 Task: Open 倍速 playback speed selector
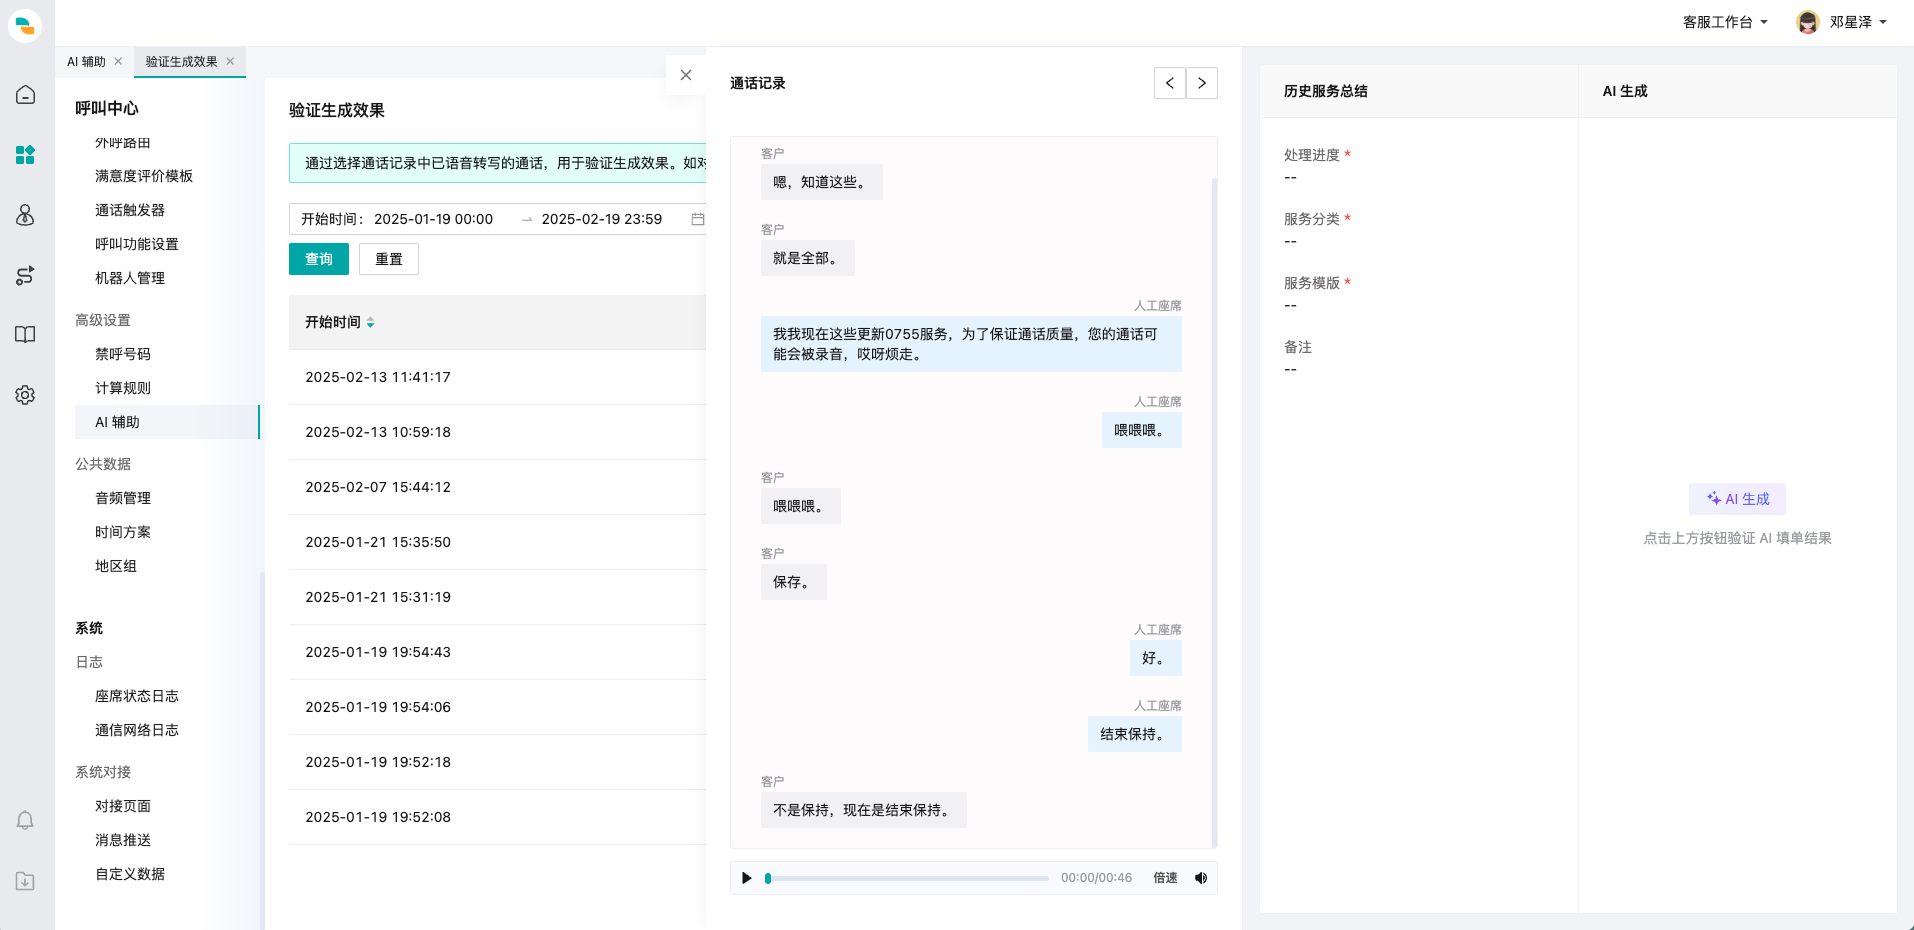click(x=1165, y=878)
